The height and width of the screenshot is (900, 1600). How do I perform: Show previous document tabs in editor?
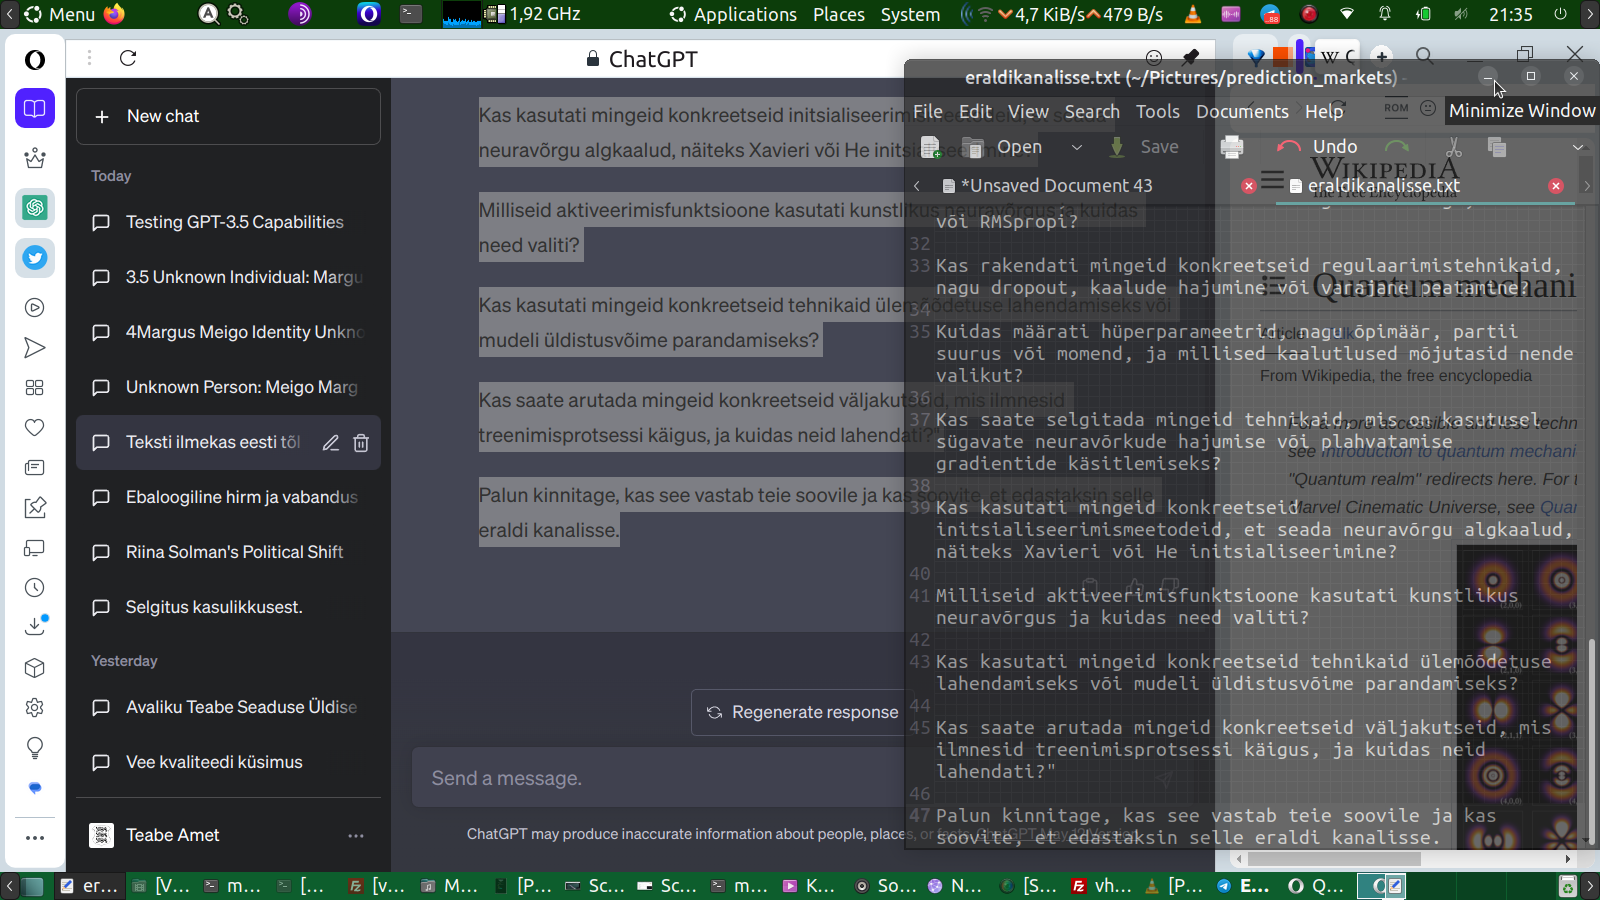pyautogui.click(x=917, y=186)
